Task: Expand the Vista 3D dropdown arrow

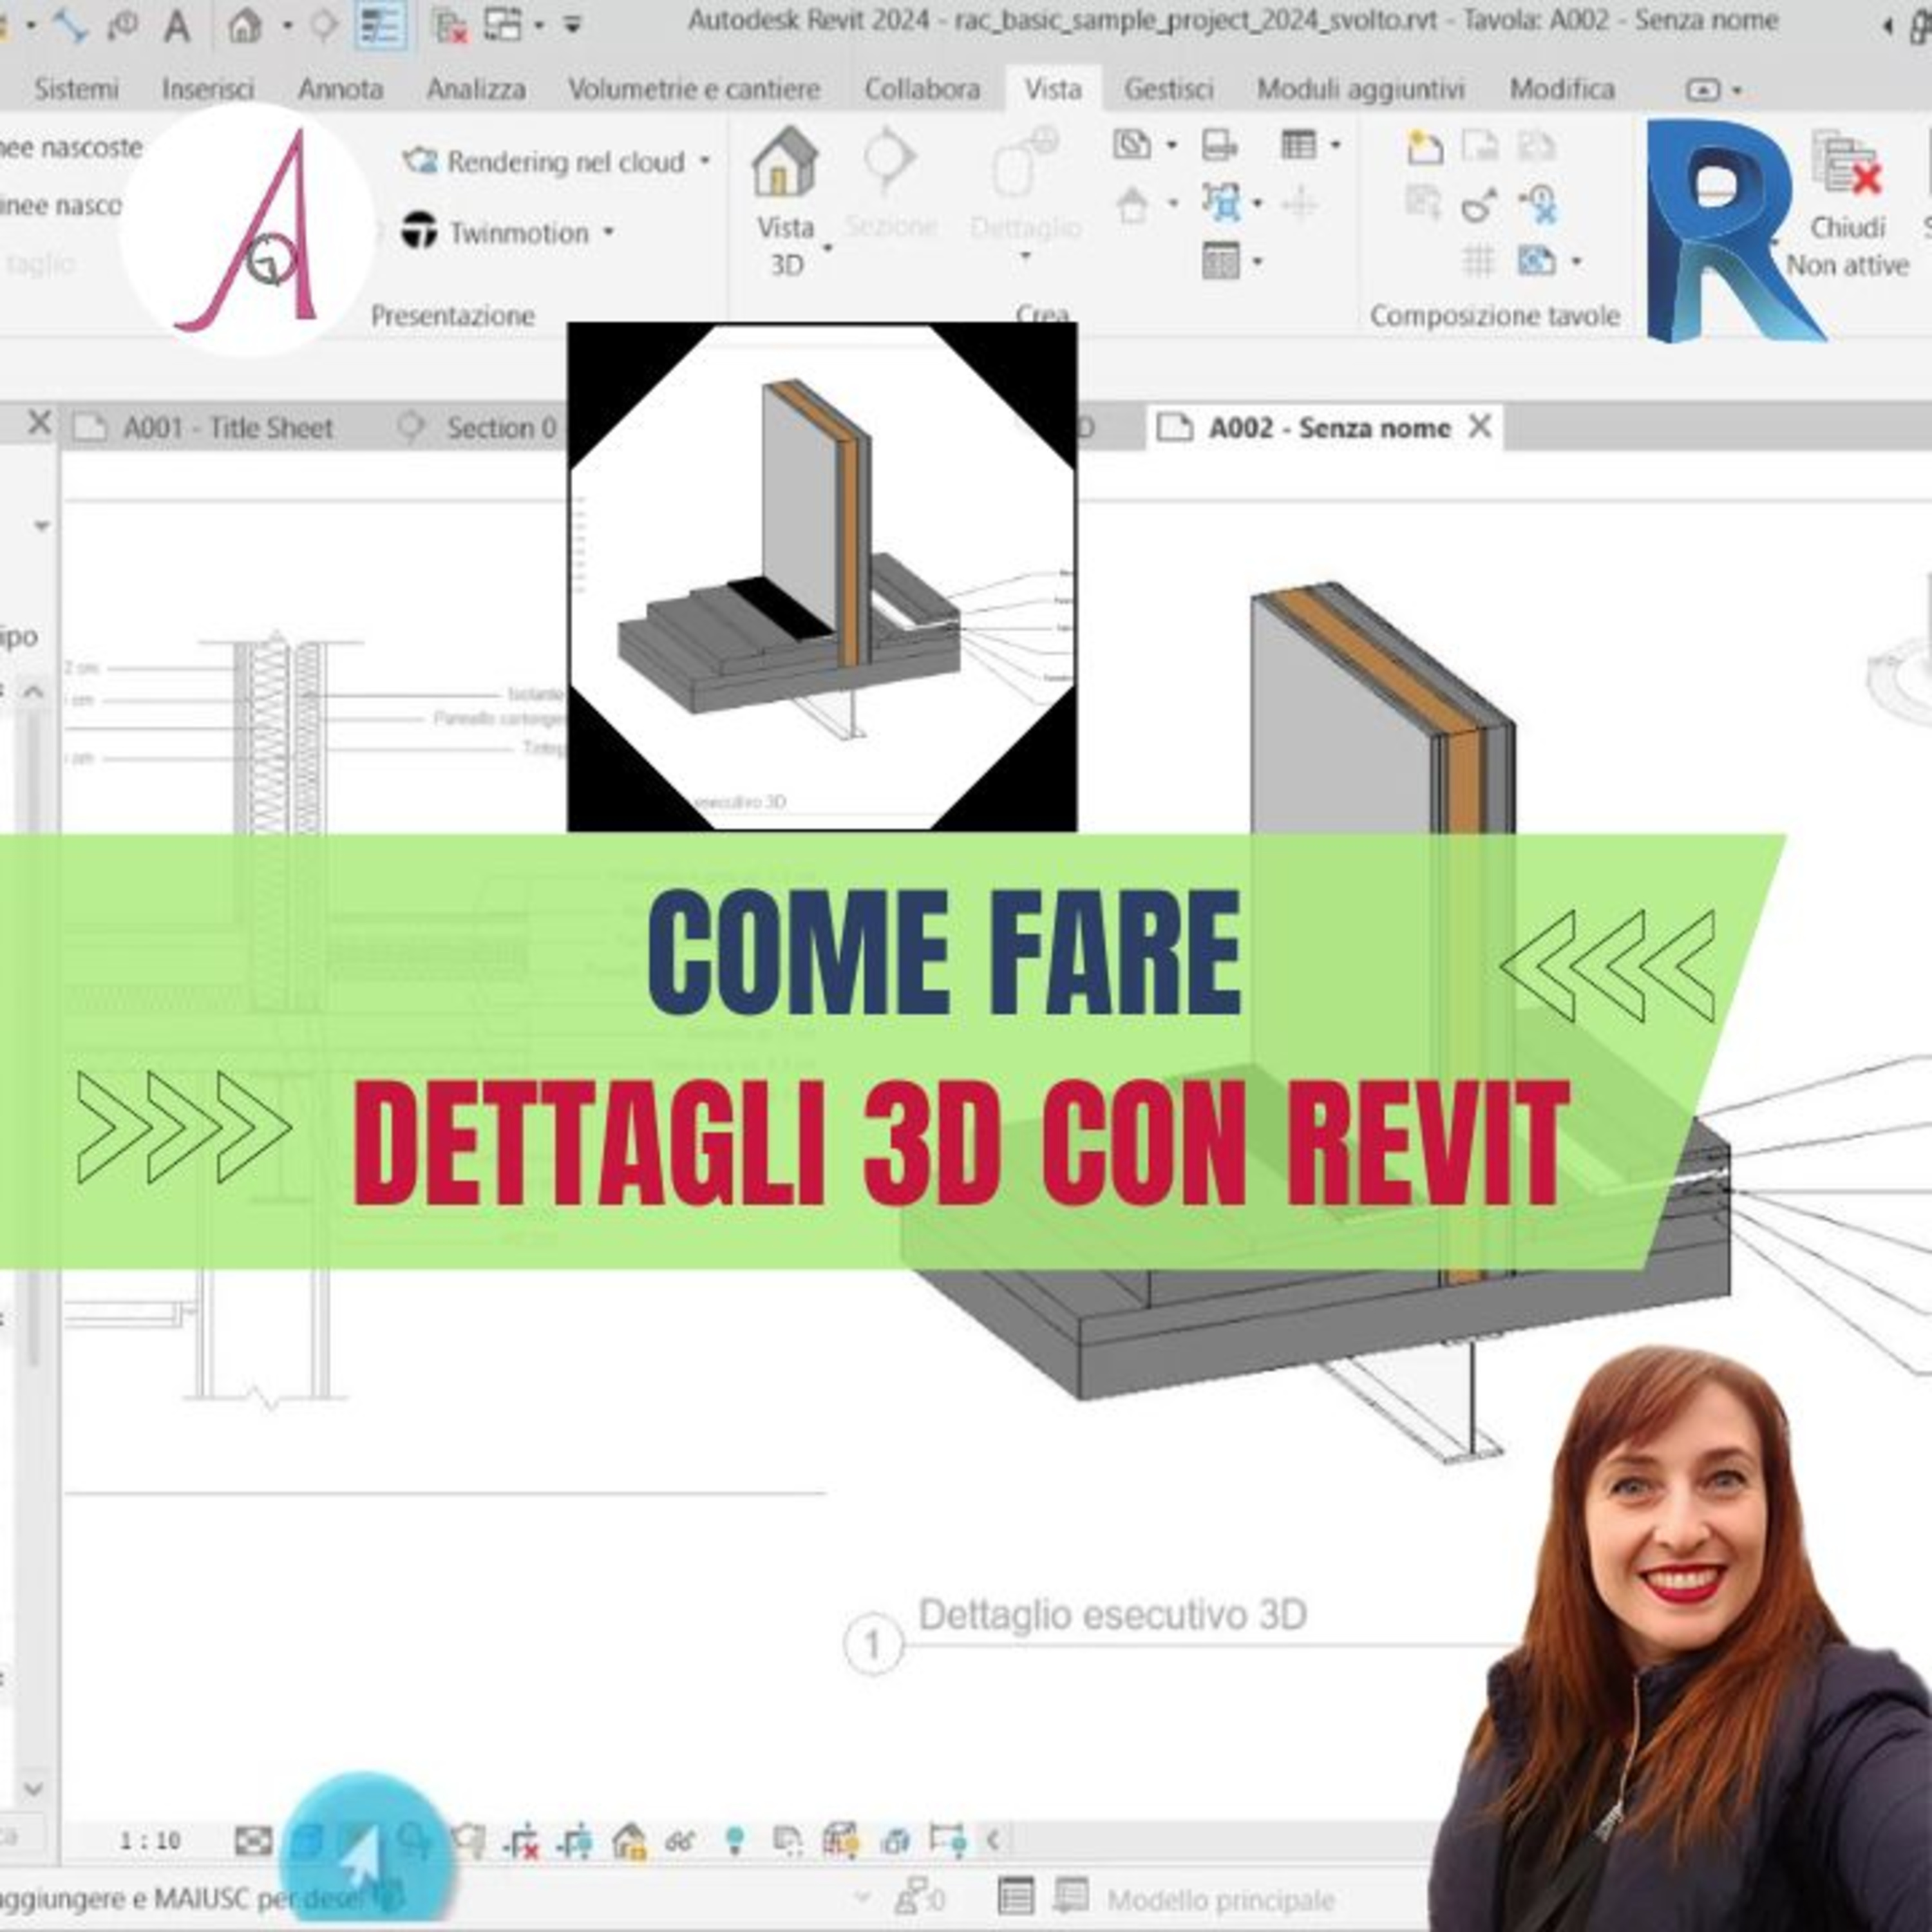Action: pyautogui.click(x=827, y=247)
